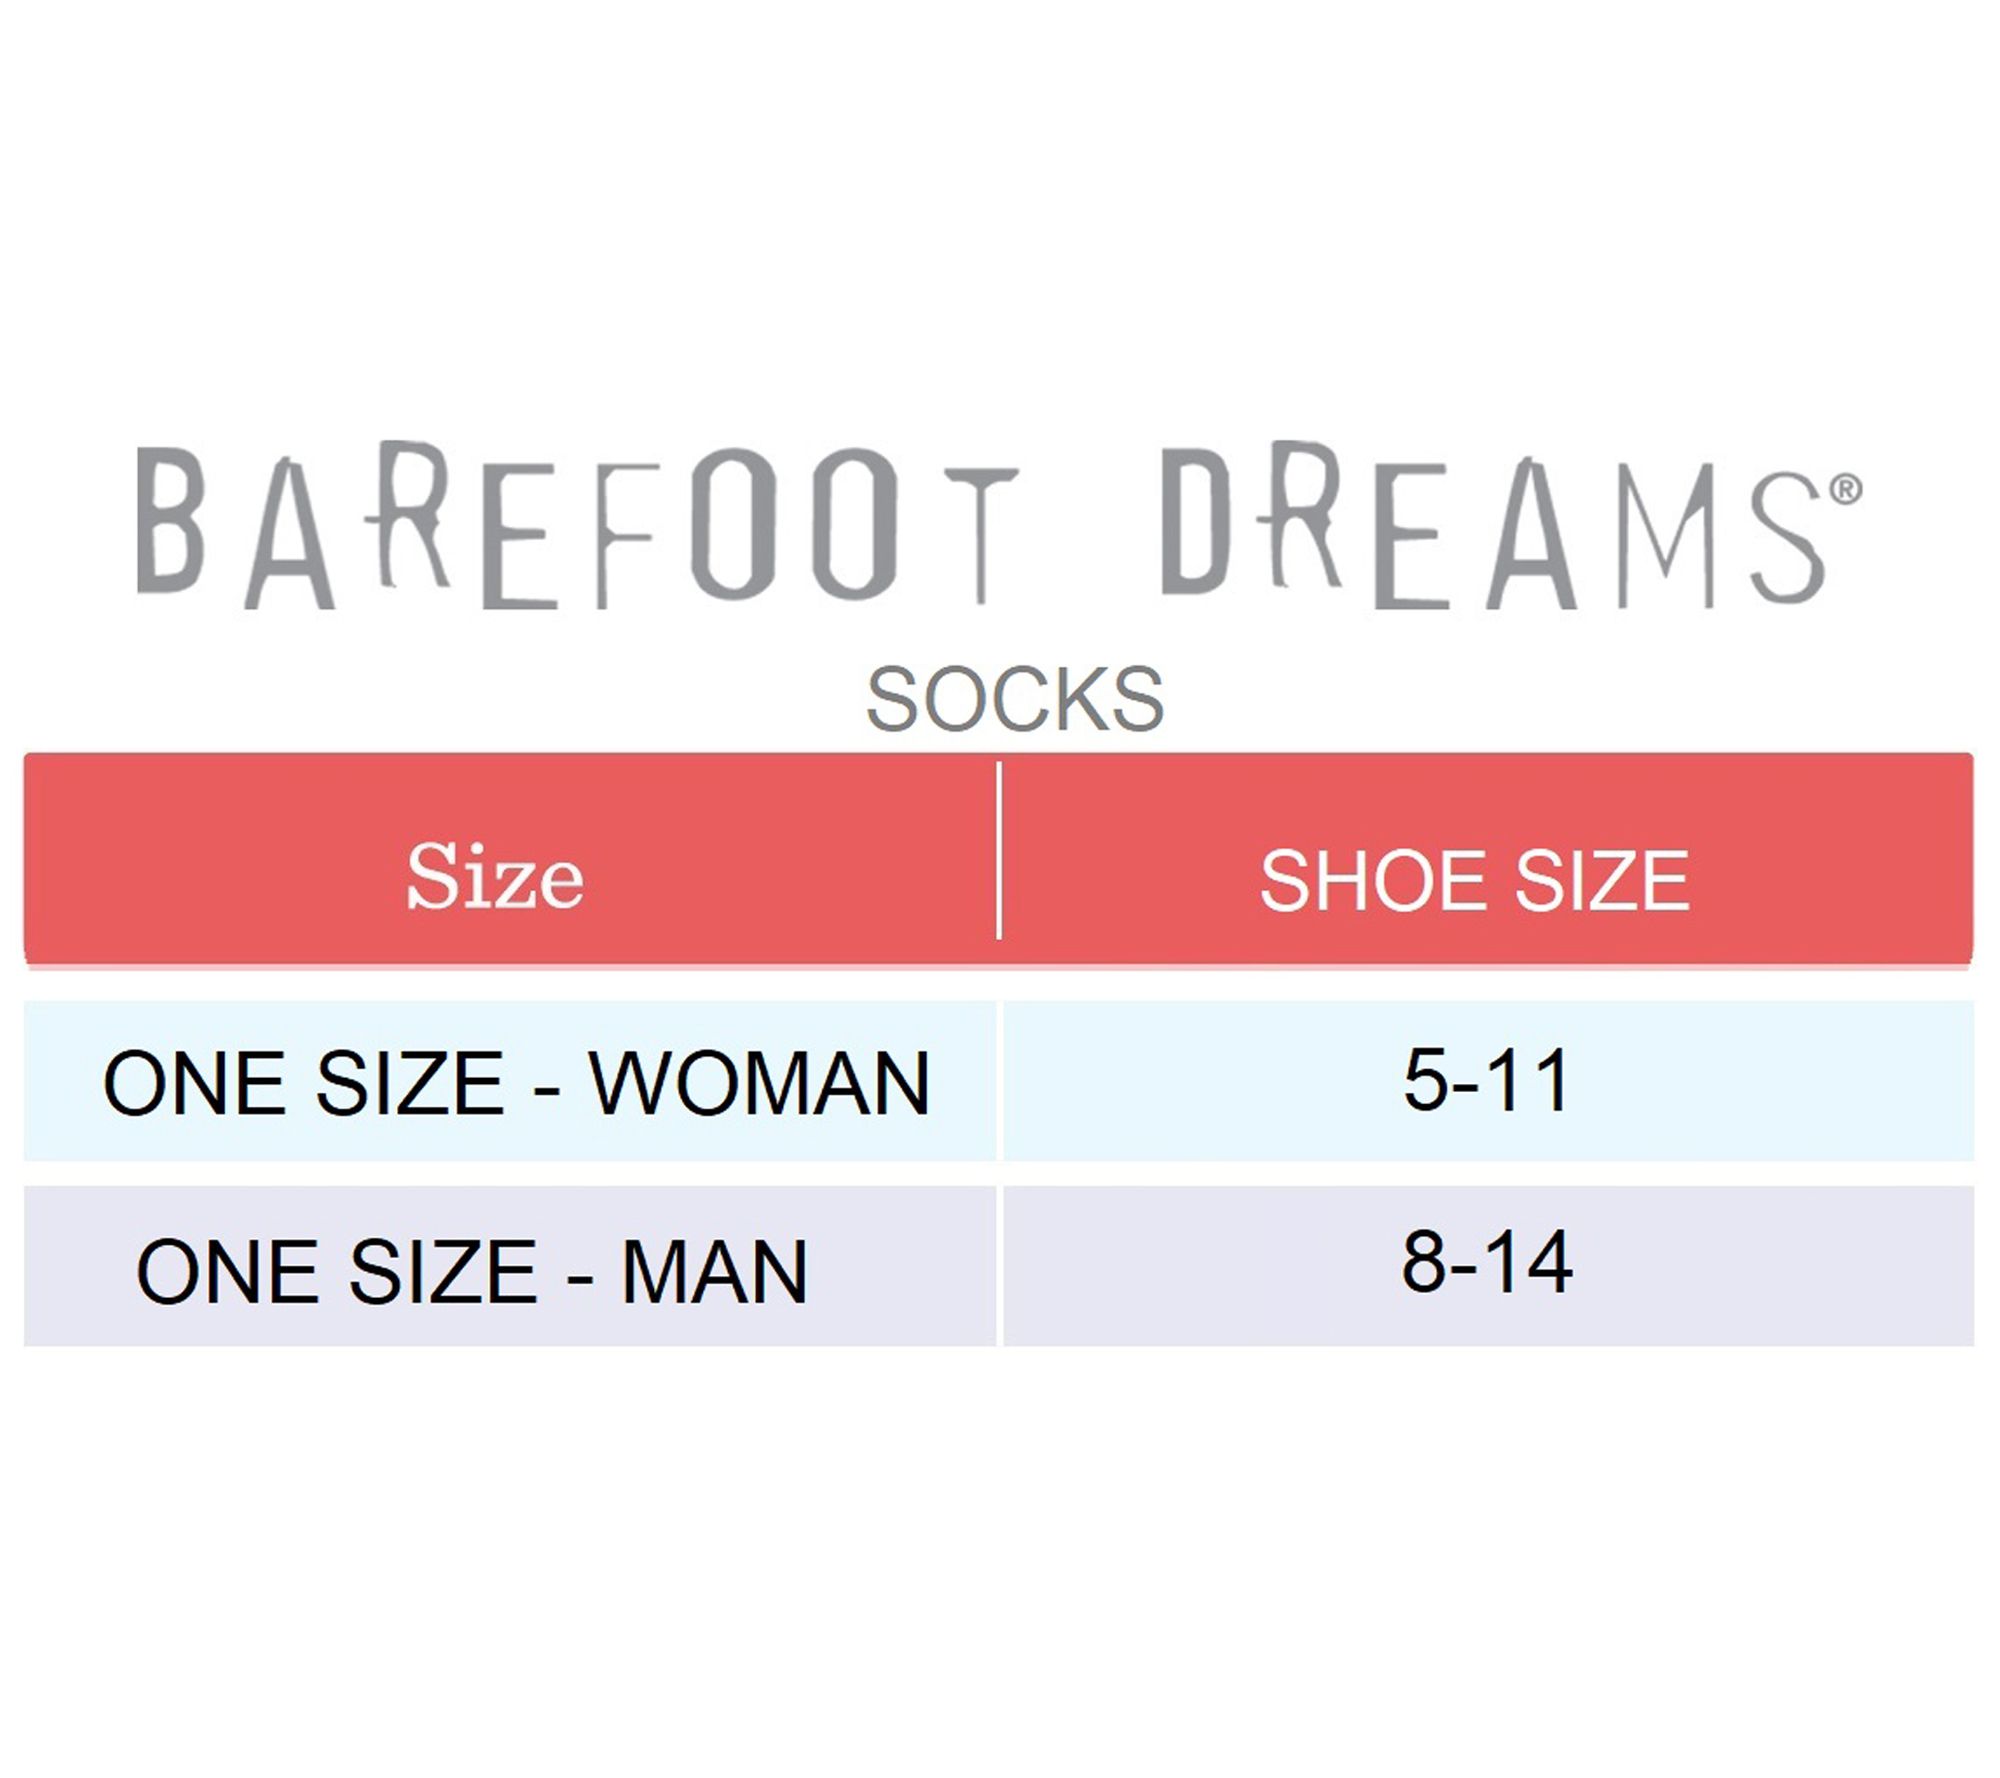Click the 8-14 shoe size value
The width and height of the screenshot is (2000, 1778).
[1486, 1263]
